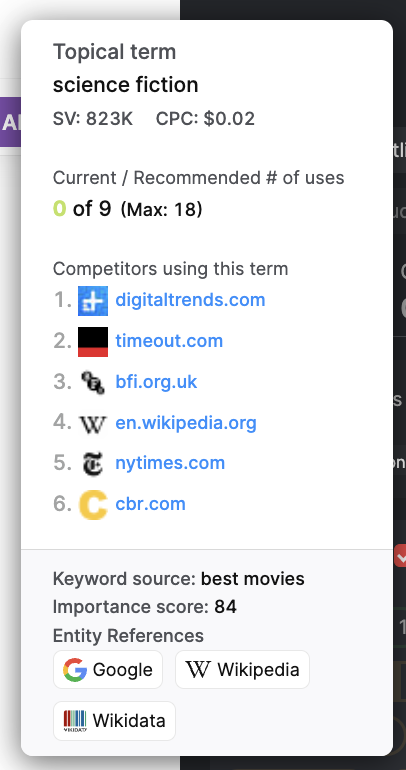Click the yellow C cbr.com favicon
This screenshot has width=406, height=770.
coord(93,505)
